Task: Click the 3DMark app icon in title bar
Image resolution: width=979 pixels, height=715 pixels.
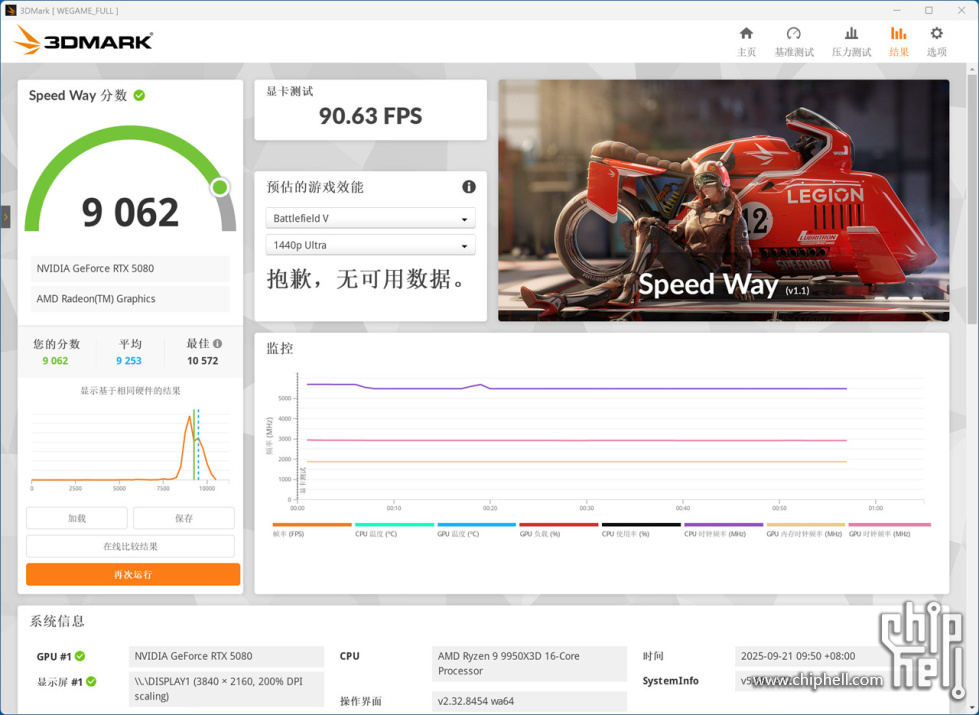Action: click(10, 10)
